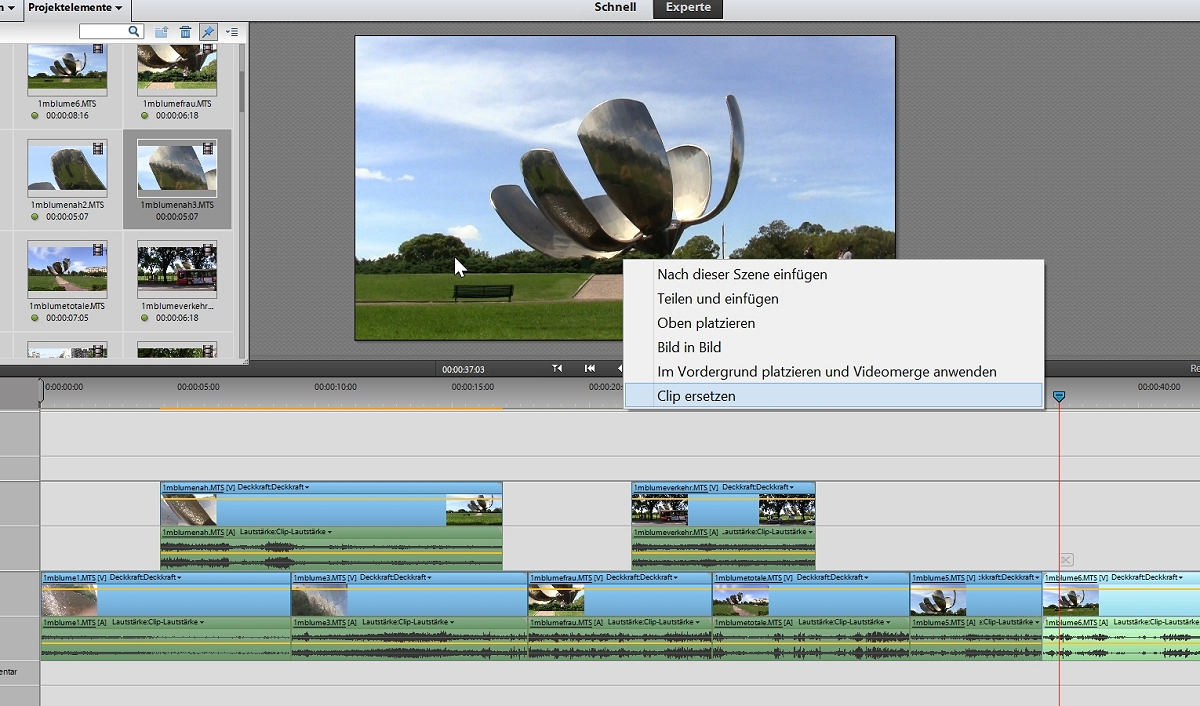Select 1mblumenah3.MTS thumbnail in project panel

tap(177, 167)
